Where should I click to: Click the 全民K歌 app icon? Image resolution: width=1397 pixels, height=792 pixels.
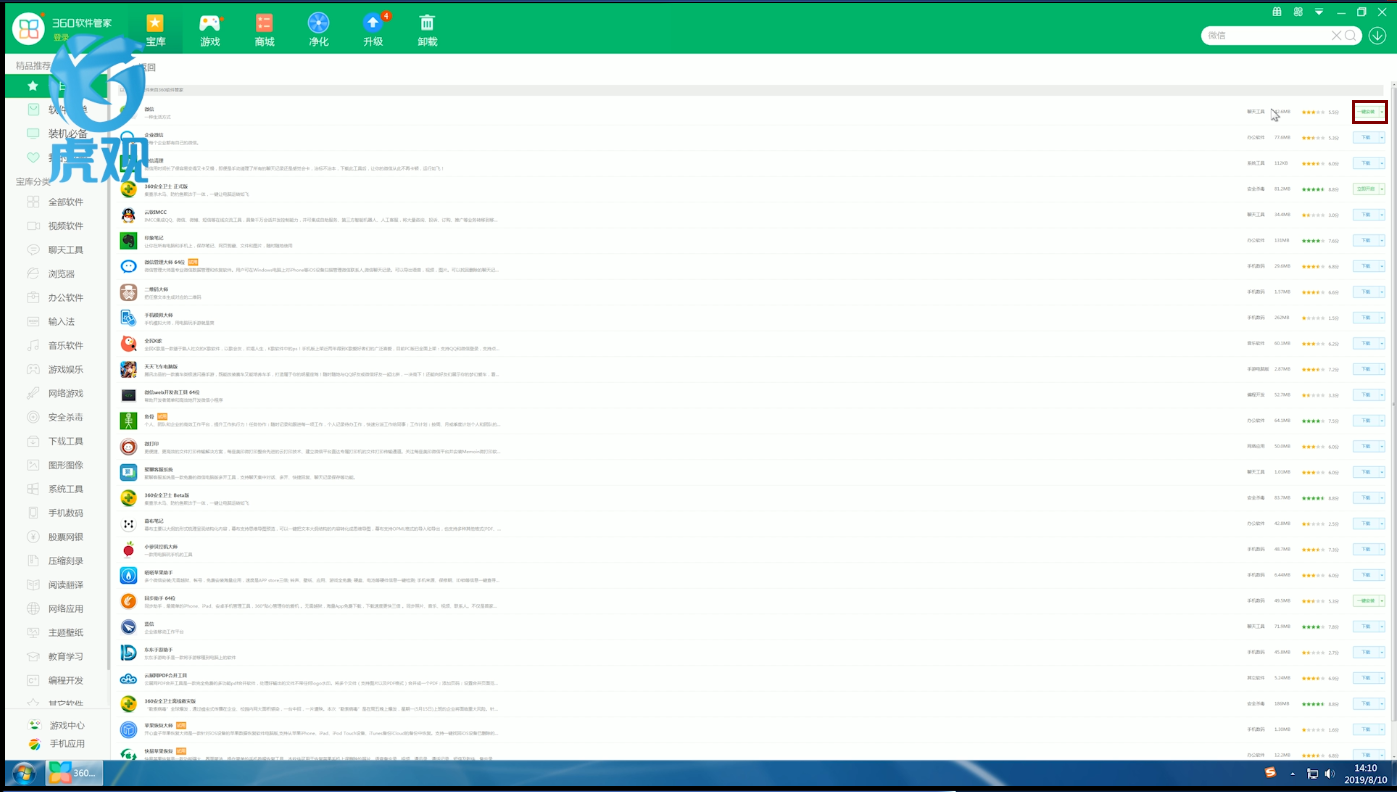pyautogui.click(x=129, y=344)
